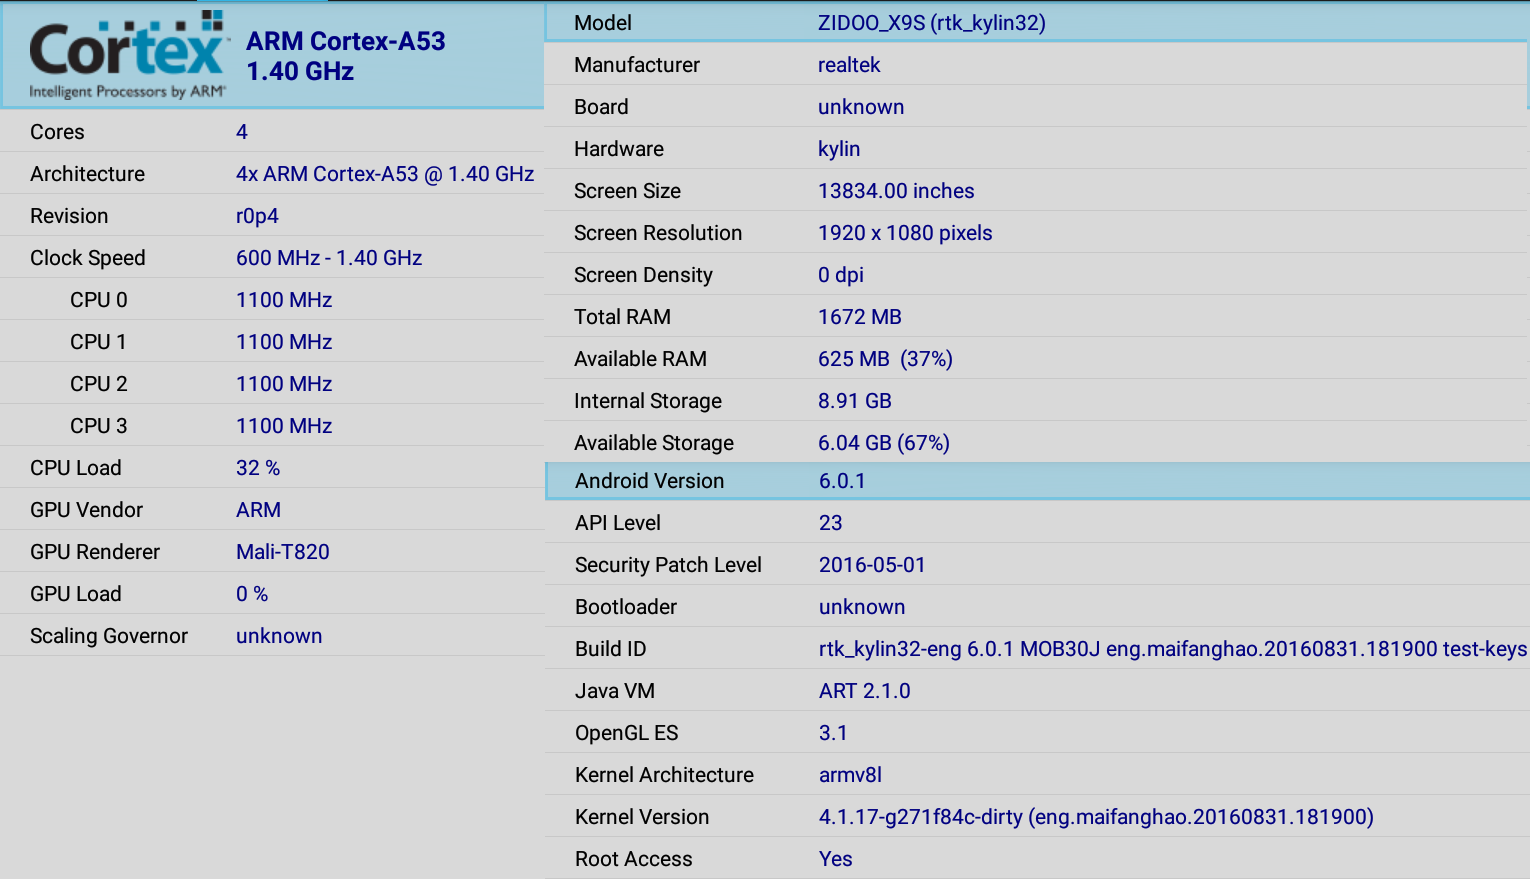Image resolution: width=1530 pixels, height=879 pixels.
Task: Click Available RAM 625 MB (37%)
Action: click(x=885, y=359)
